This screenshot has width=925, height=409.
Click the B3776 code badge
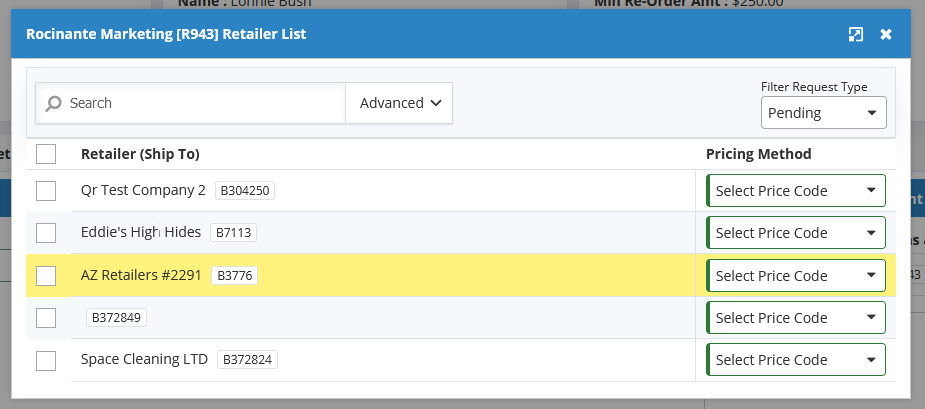[235, 276]
